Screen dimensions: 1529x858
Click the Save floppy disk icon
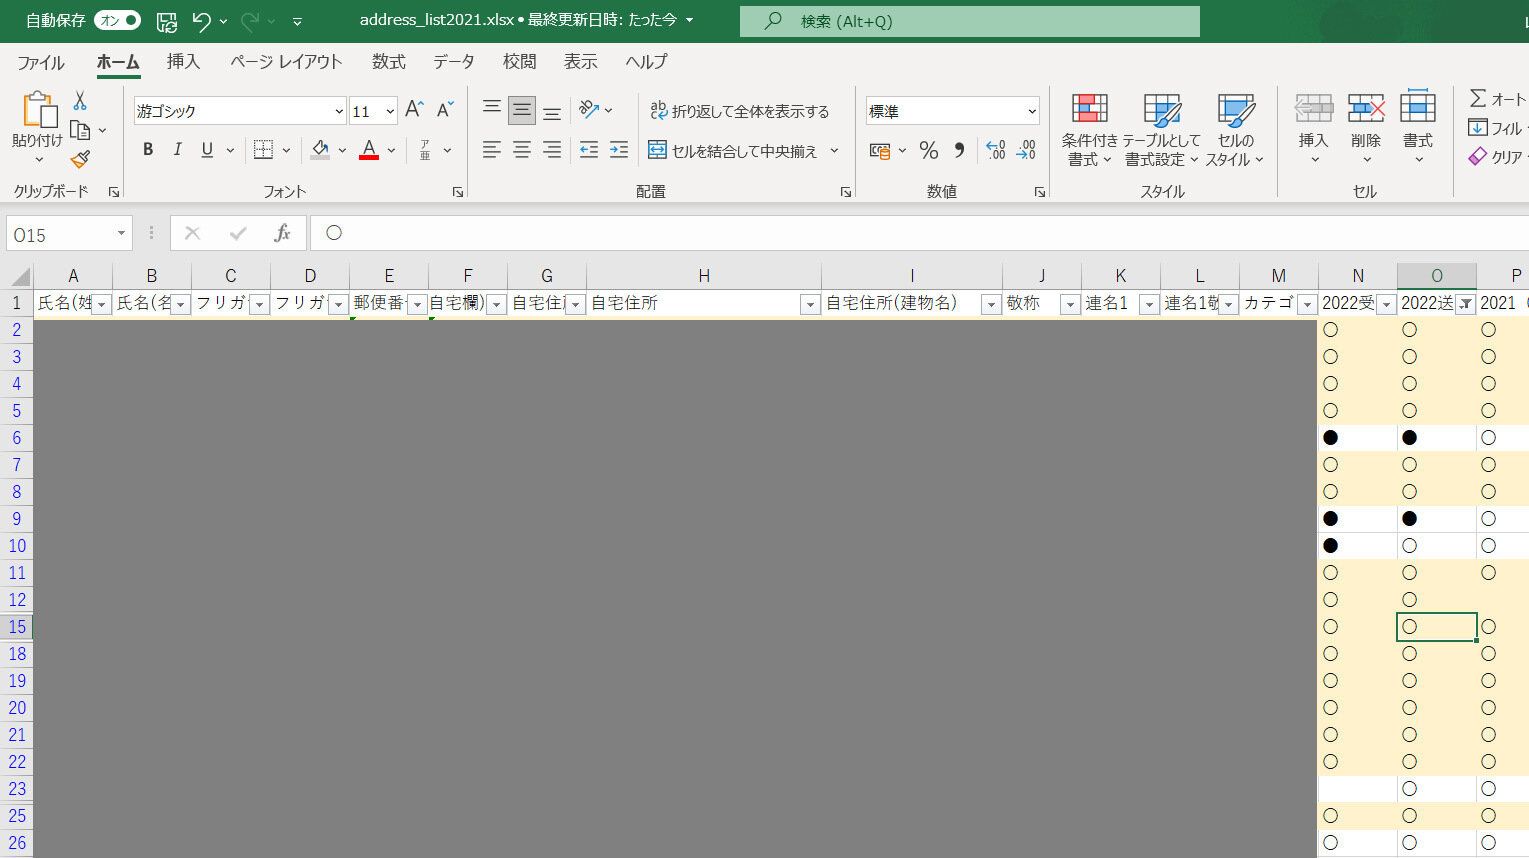[167, 21]
